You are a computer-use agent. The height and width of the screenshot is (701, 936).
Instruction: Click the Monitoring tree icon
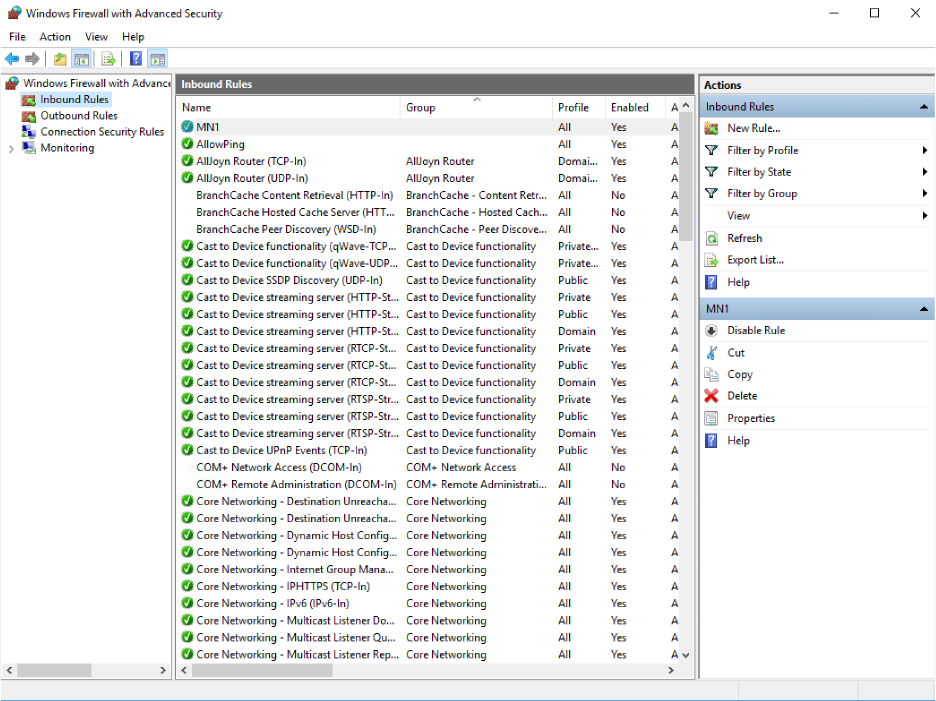(x=29, y=148)
